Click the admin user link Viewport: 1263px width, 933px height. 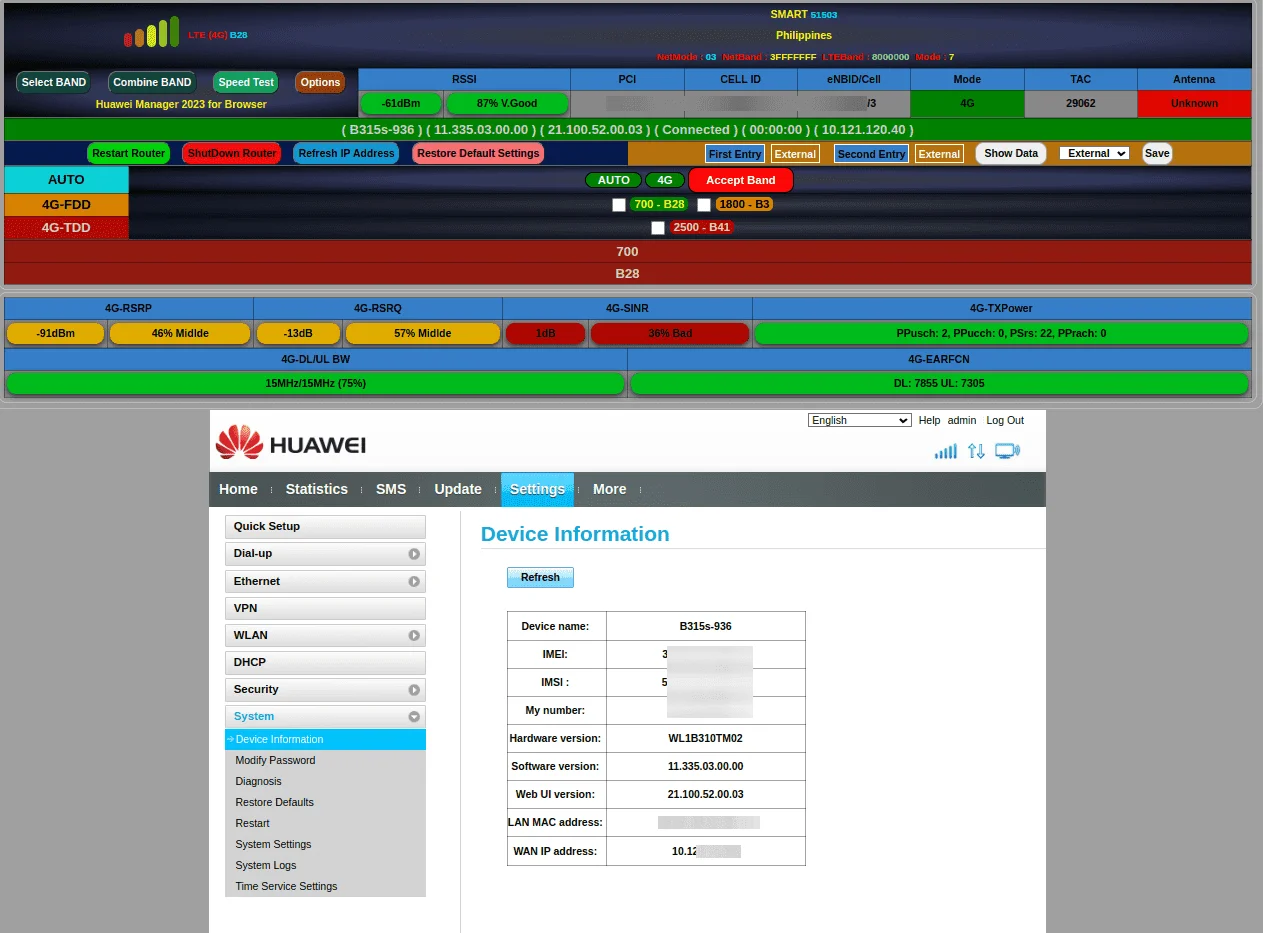pos(962,420)
